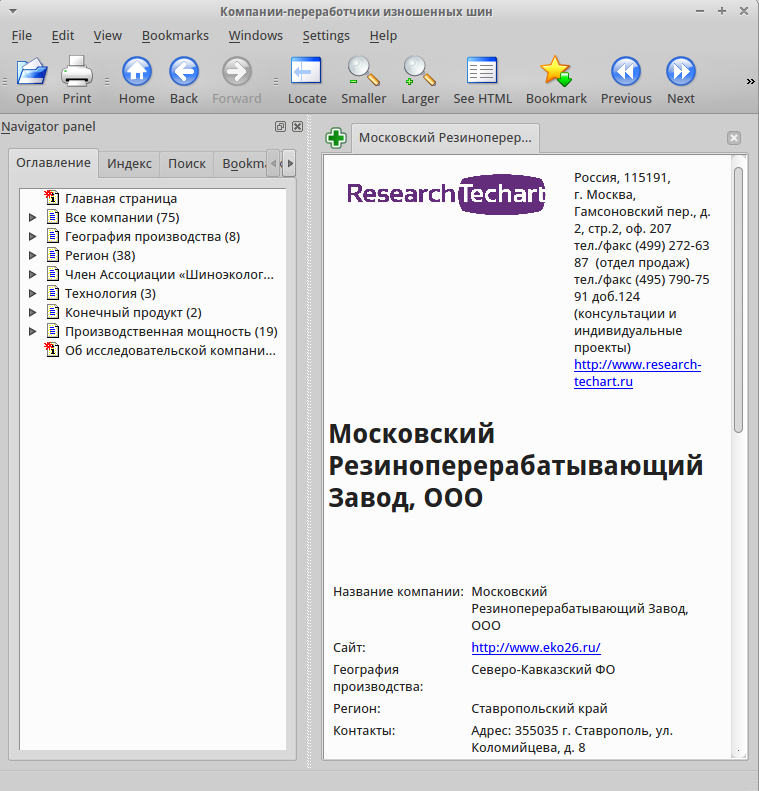
Task: Expand География производства (8) node
Action: [x=32, y=237]
